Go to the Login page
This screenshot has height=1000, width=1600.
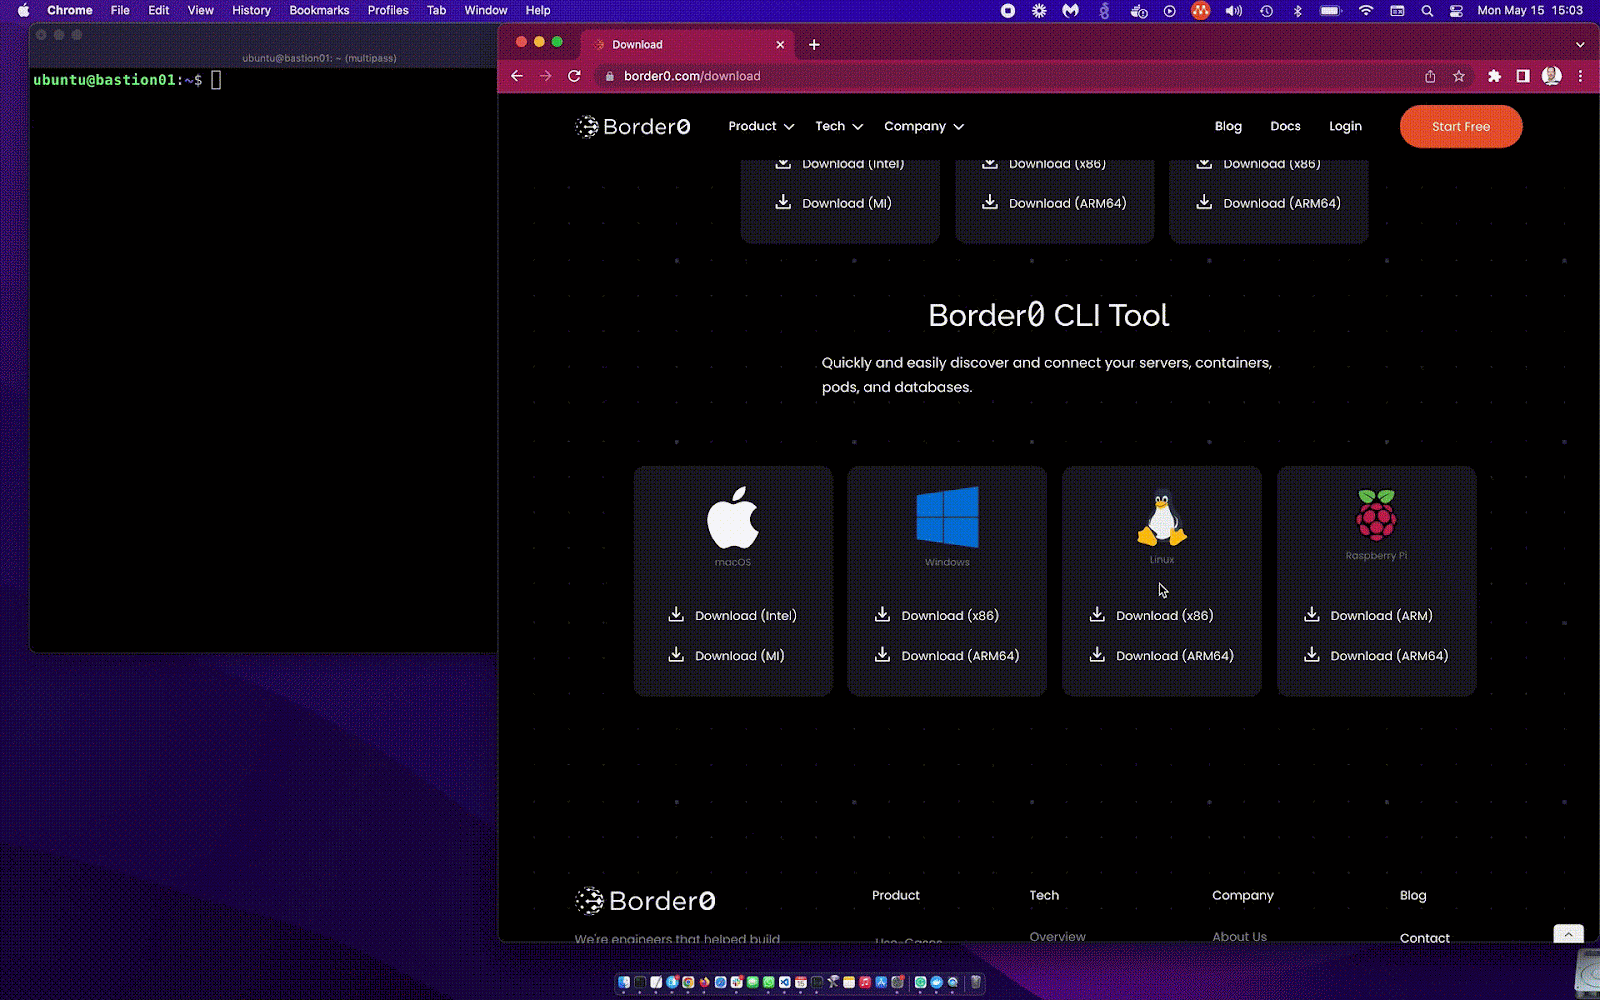[1345, 126]
